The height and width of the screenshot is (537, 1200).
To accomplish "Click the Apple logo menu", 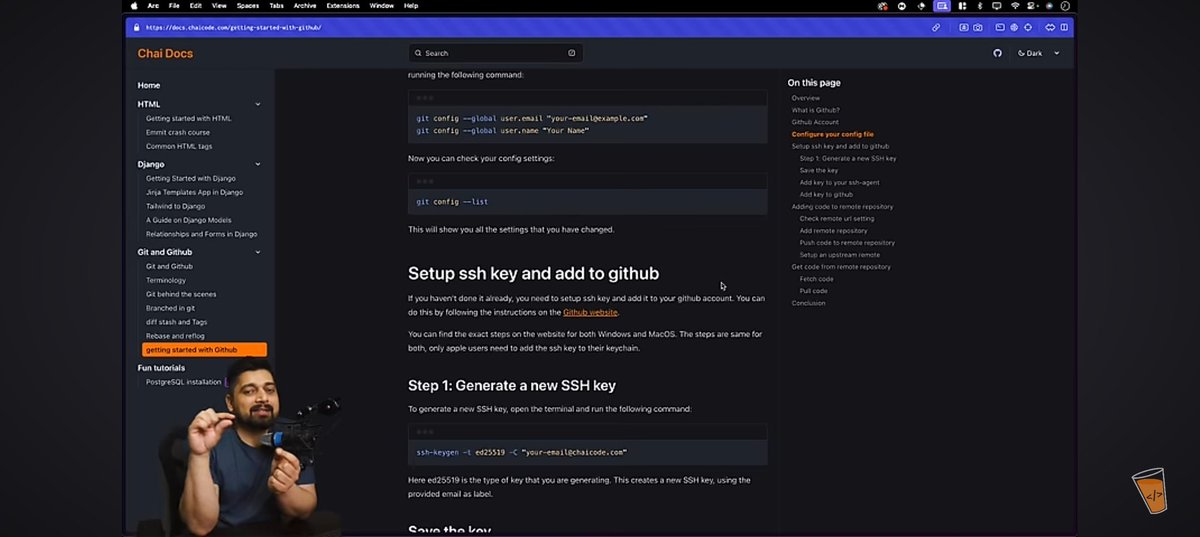I will pos(134,5).
